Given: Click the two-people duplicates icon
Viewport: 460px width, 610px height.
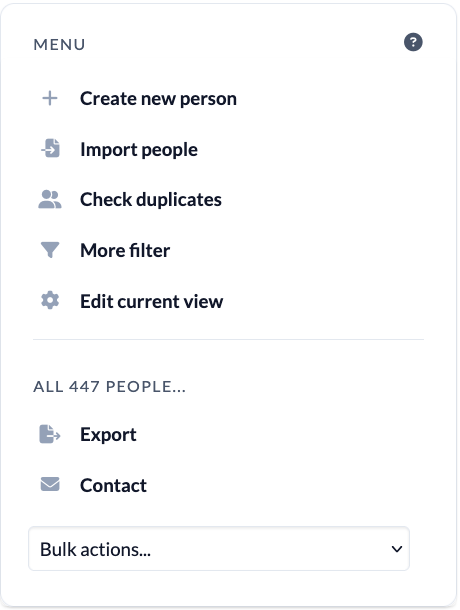Looking at the screenshot, I should 50,199.
